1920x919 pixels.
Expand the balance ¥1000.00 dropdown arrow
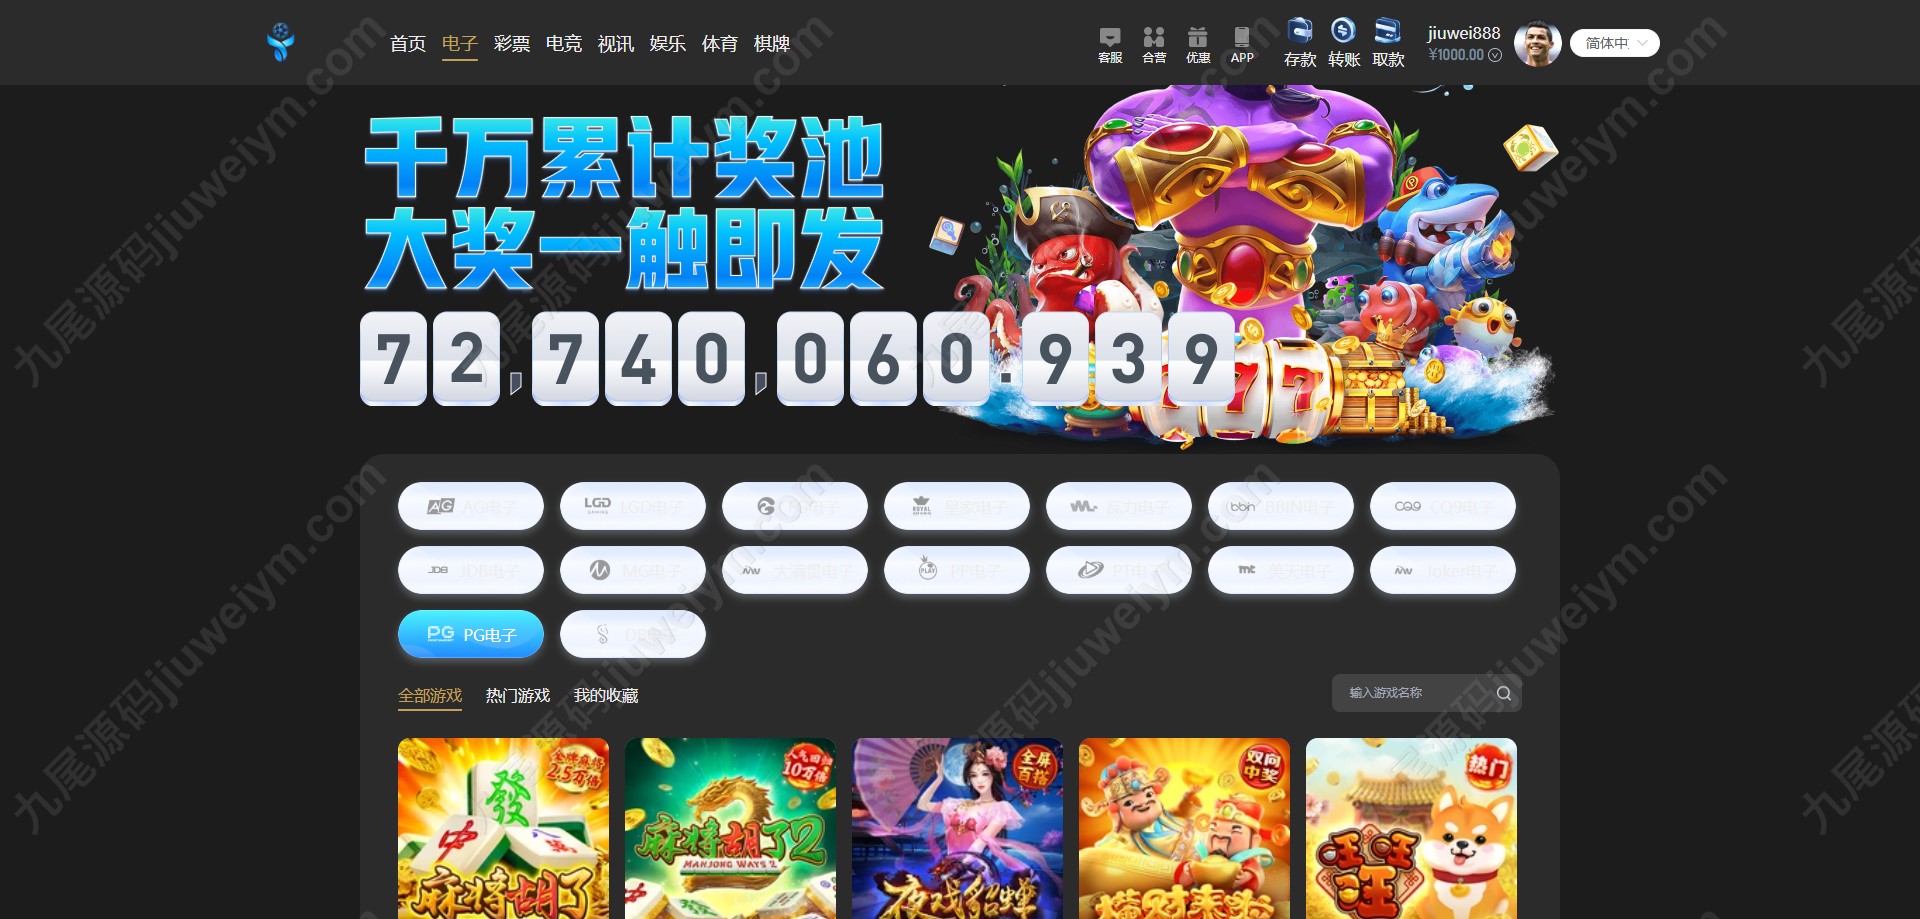click(x=1495, y=55)
